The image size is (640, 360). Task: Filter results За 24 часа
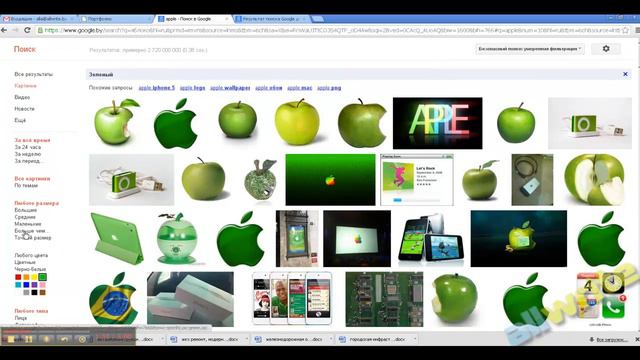(28, 147)
